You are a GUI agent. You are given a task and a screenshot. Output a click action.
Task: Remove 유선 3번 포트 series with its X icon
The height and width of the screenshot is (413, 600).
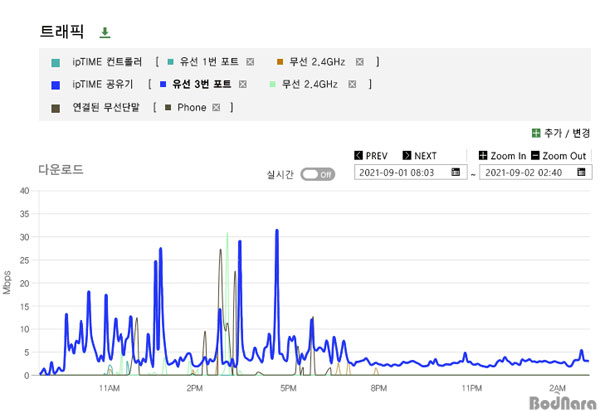pyautogui.click(x=243, y=84)
